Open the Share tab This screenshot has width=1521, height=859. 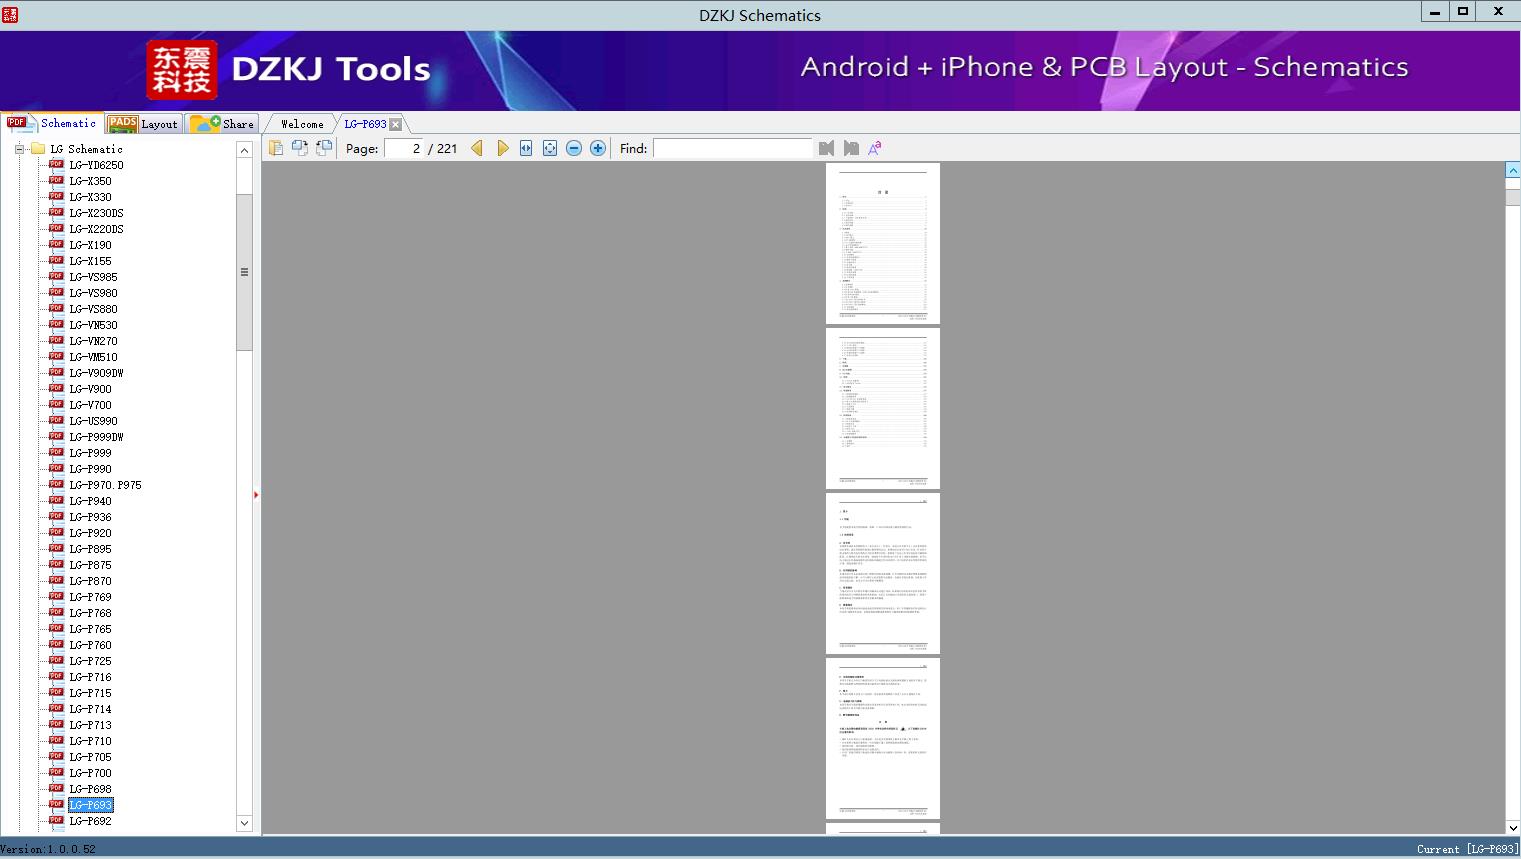(223, 124)
